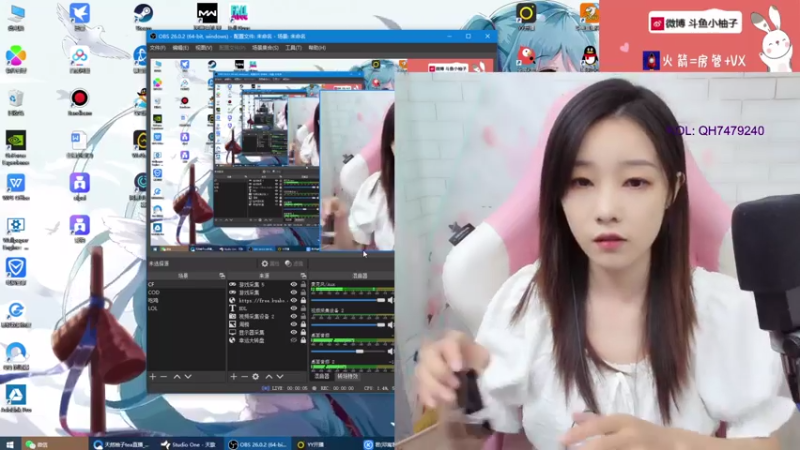
Task: Switch to the Scene Transitions (转场特效) tab
Action: point(347,377)
